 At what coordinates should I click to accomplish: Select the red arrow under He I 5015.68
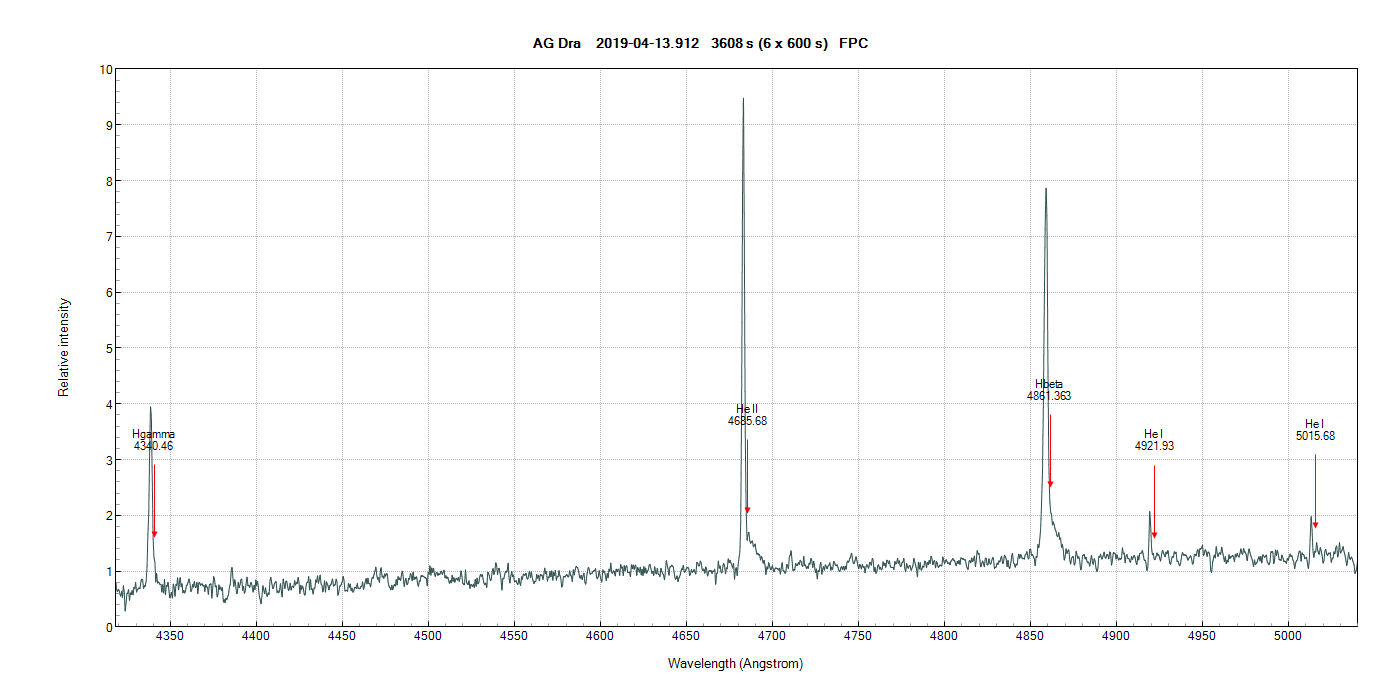(x=1315, y=491)
